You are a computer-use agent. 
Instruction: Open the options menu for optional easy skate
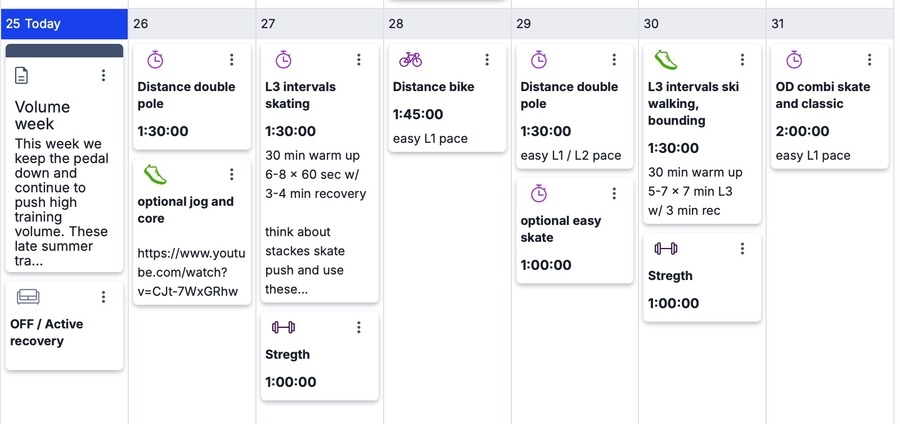614,194
